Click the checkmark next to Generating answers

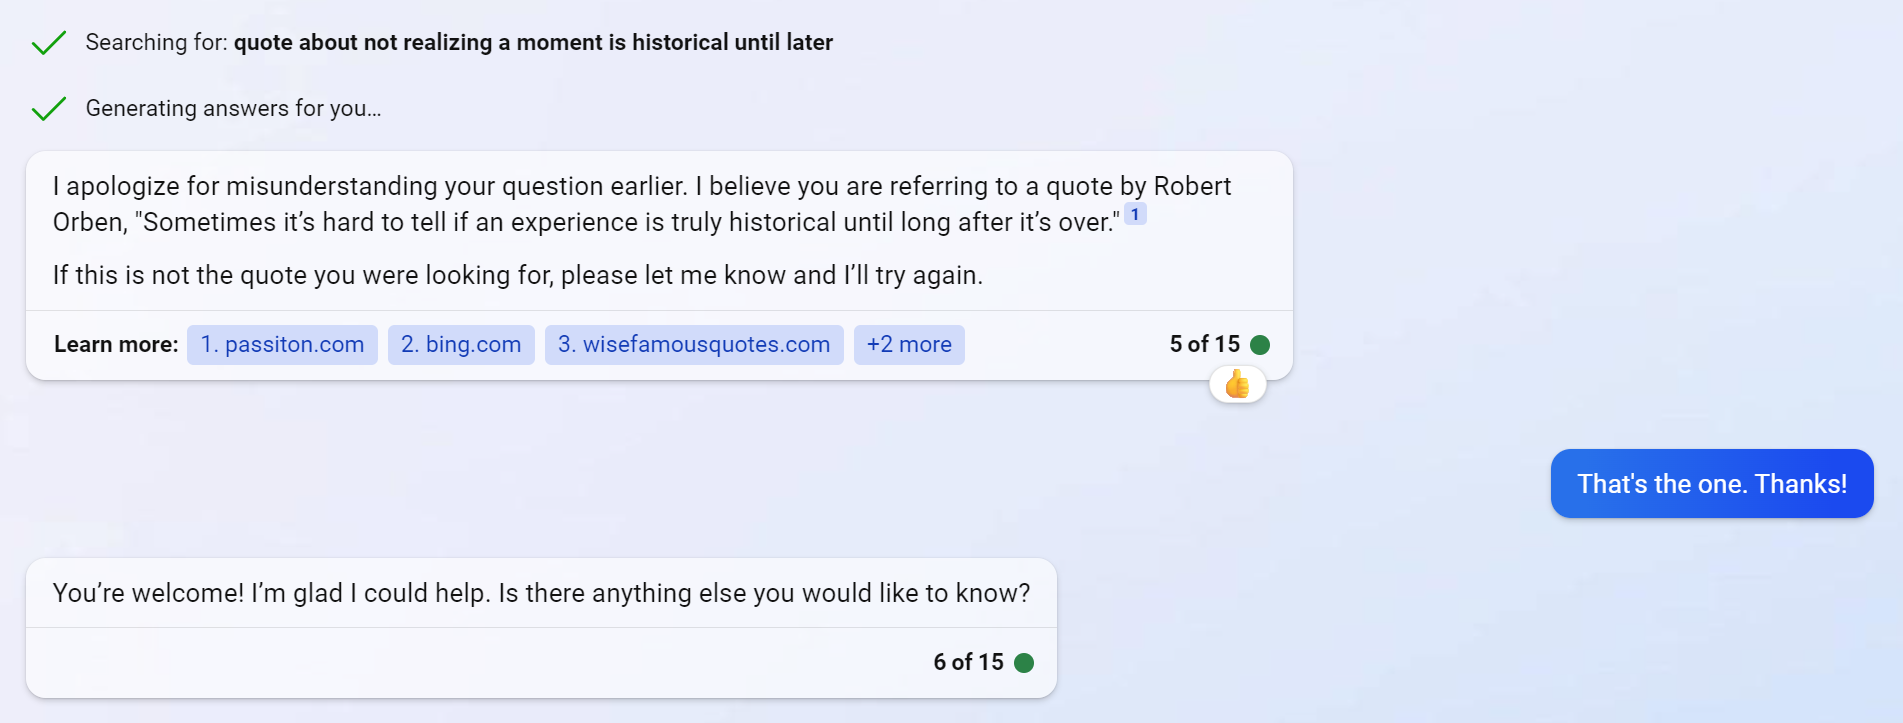point(48,108)
